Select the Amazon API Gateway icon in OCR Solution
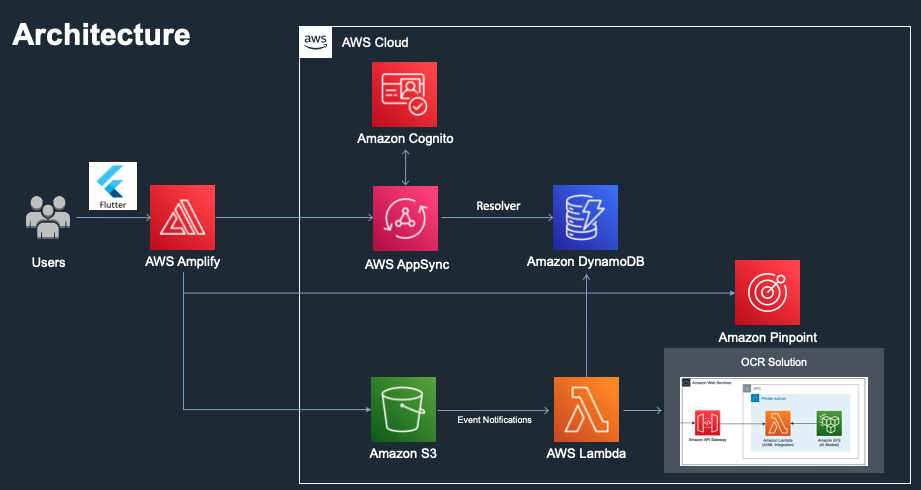 tap(707, 422)
